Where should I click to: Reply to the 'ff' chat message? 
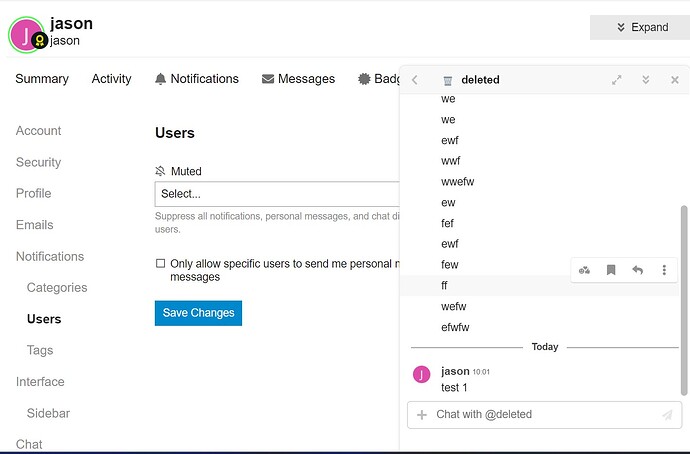[638, 270]
